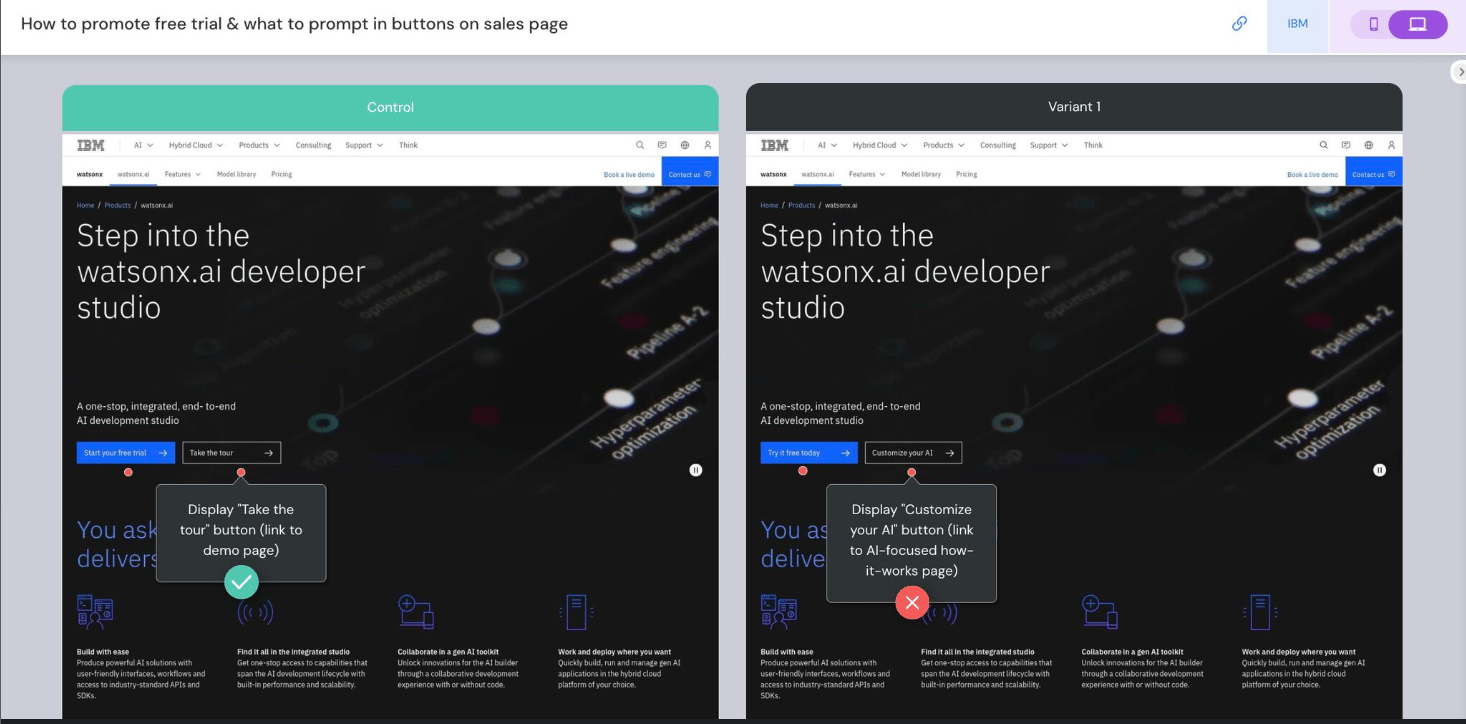Expand the Products menu in the Control panel
This screenshot has width=1466, height=724.
pyautogui.click(x=259, y=145)
